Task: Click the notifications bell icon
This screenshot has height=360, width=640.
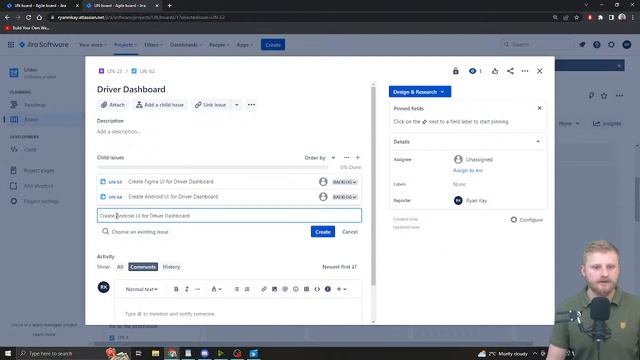Action: pyautogui.click(x=582, y=44)
